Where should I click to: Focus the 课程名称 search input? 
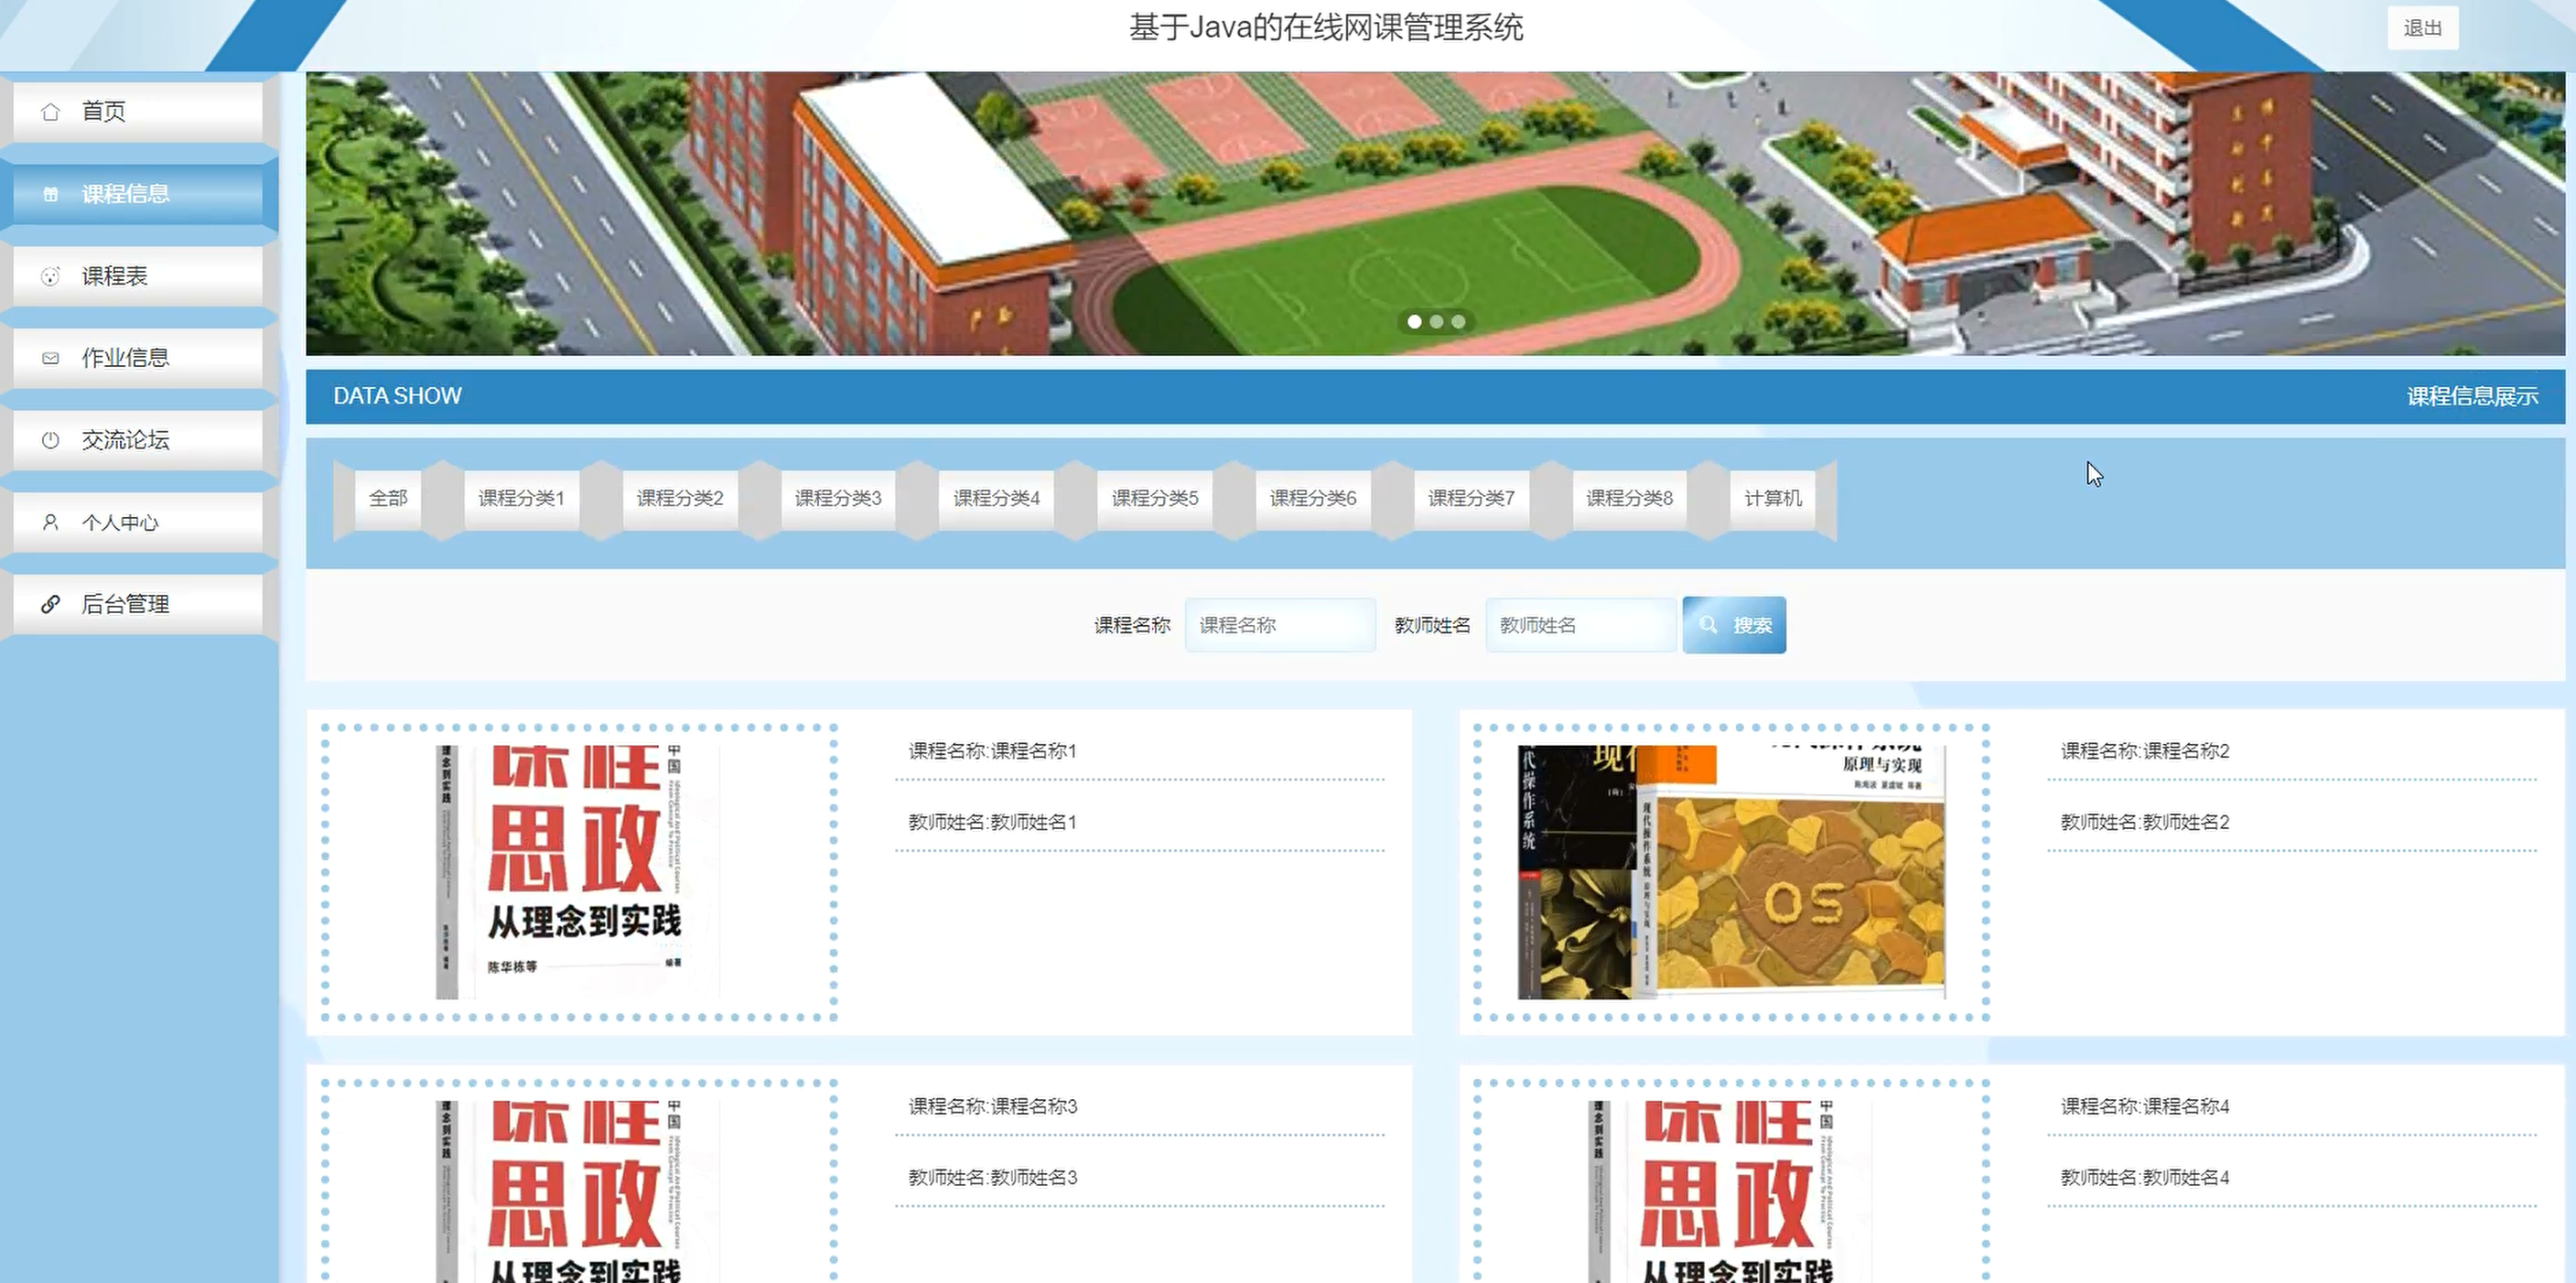pos(1280,625)
